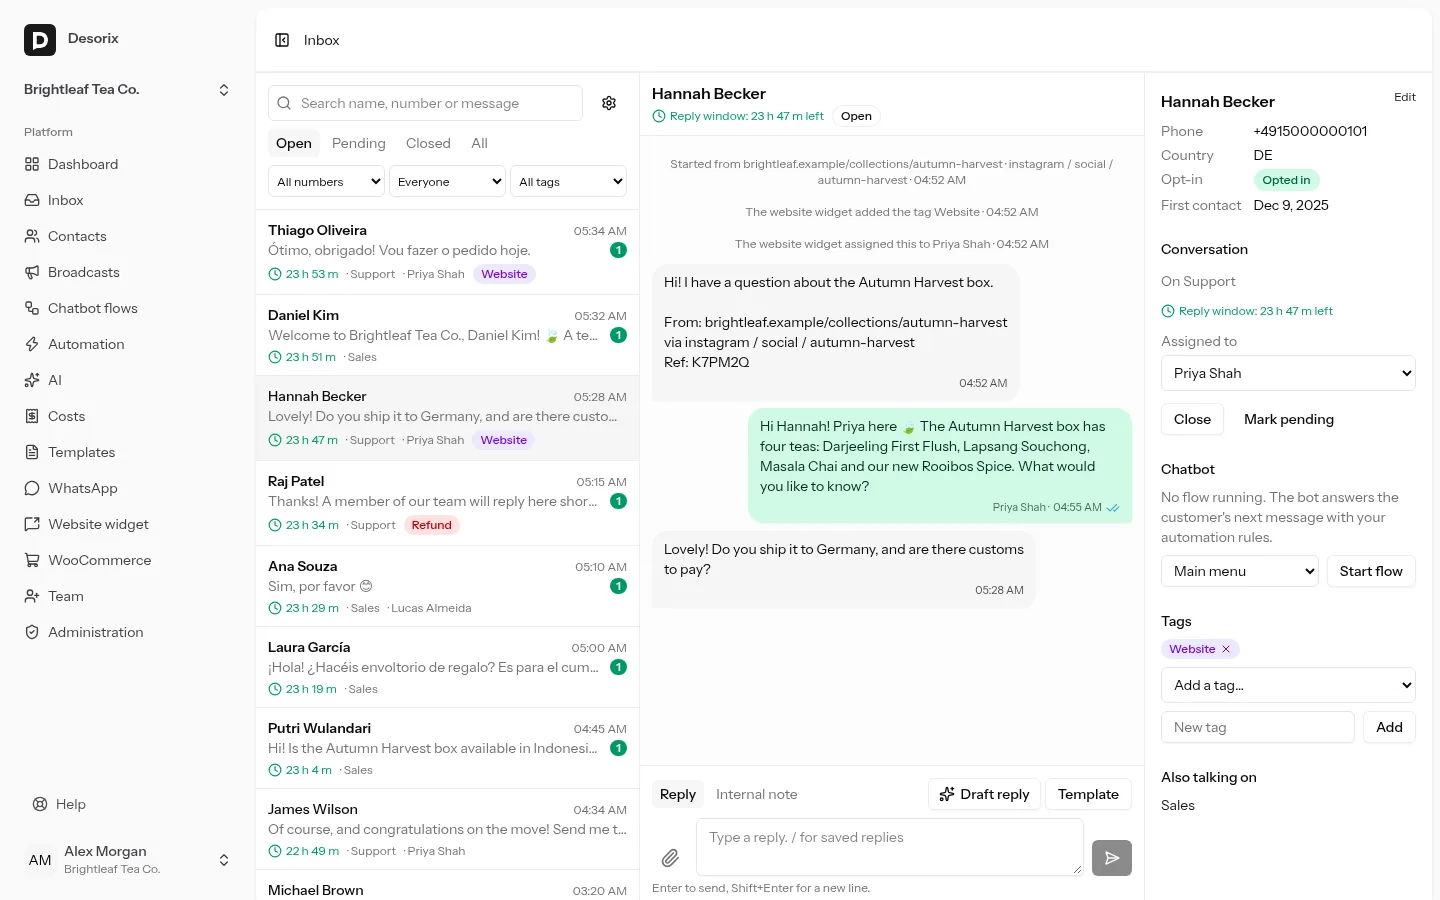Click the Template button
1440x900 pixels.
click(1088, 794)
